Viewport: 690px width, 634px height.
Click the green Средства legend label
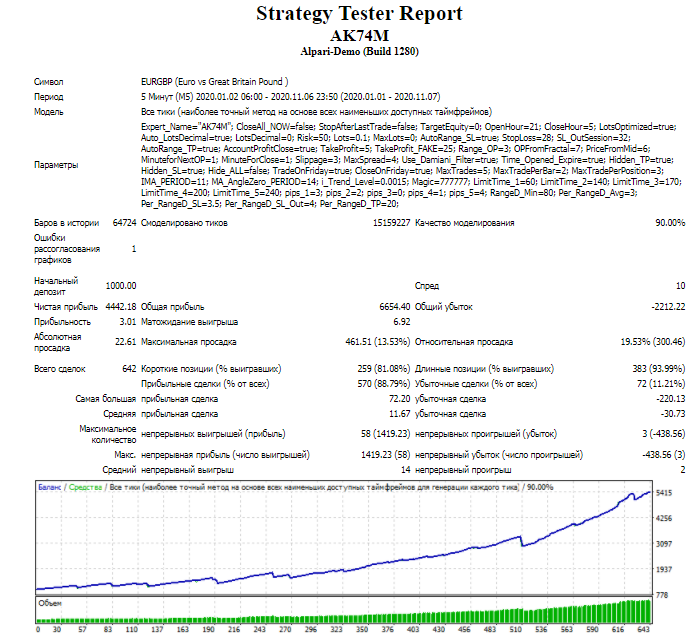(85, 487)
